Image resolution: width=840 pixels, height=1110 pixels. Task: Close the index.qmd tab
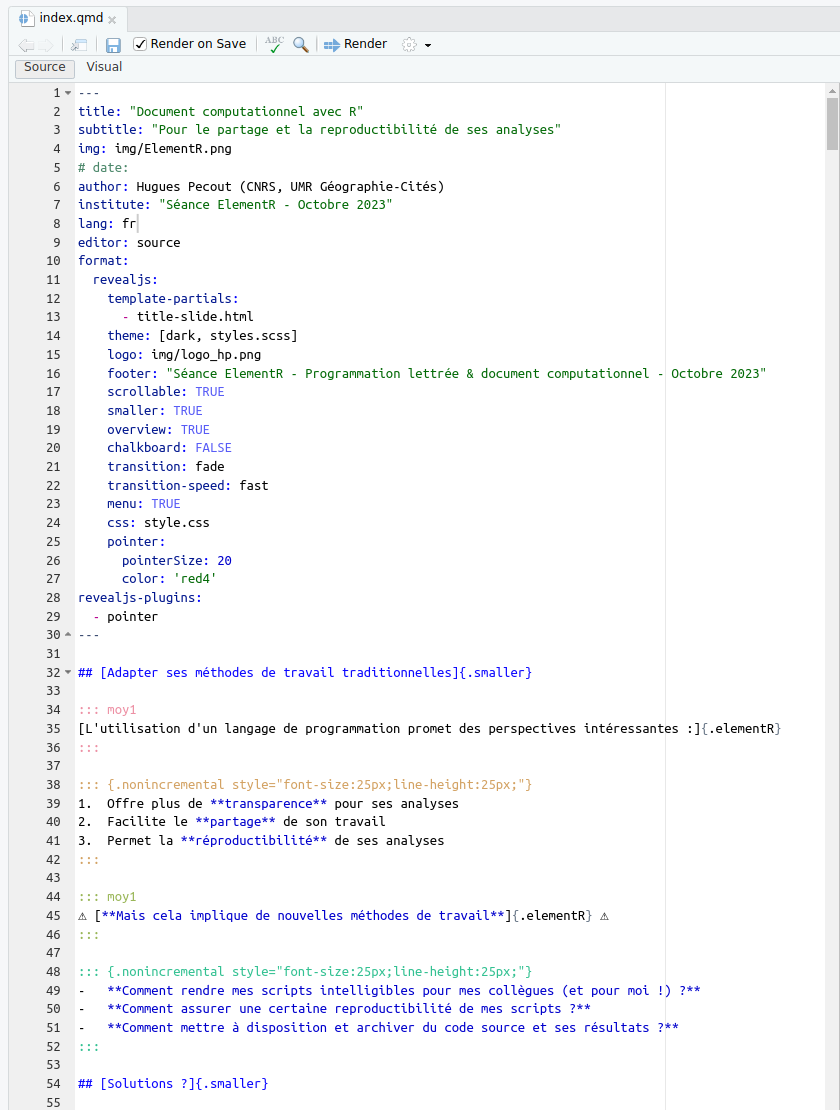pyautogui.click(x=112, y=19)
